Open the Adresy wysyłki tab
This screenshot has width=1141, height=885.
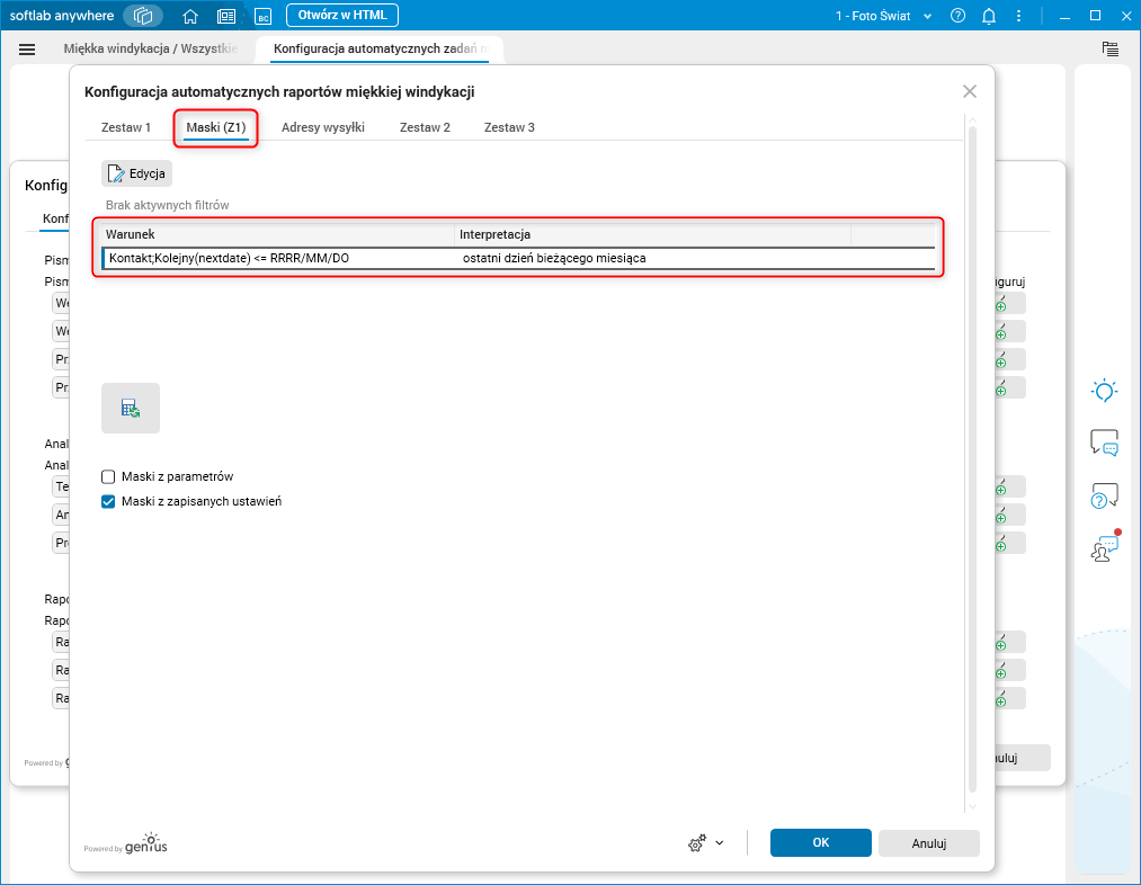[323, 127]
